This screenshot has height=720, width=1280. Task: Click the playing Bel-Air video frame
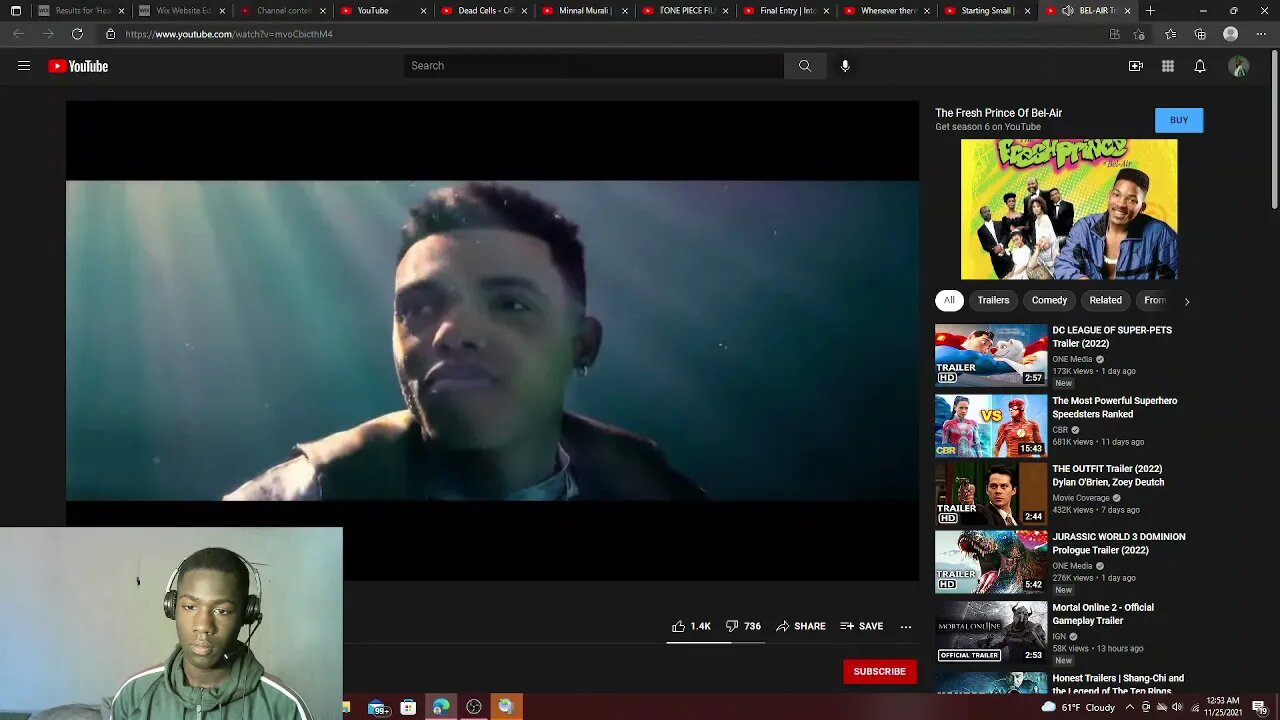pos(492,340)
